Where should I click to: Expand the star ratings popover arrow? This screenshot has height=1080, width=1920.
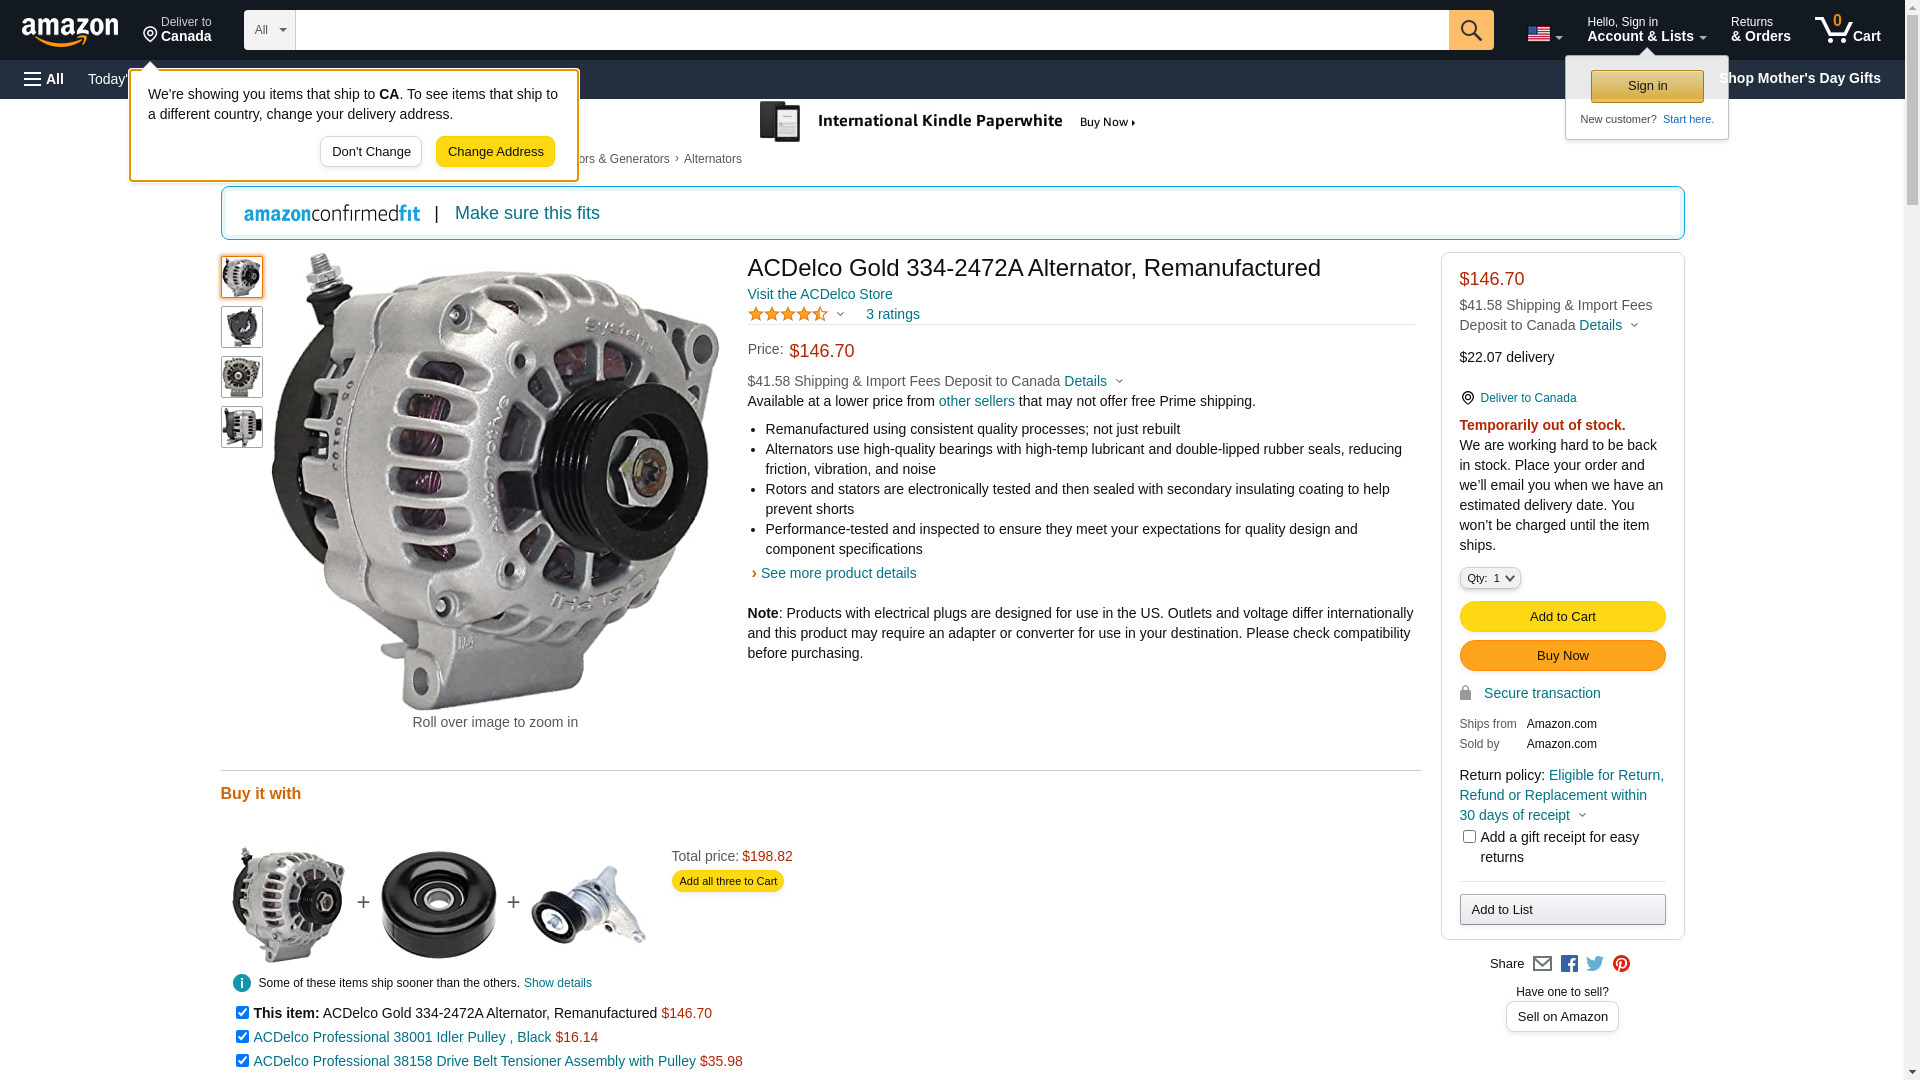pyautogui.click(x=840, y=315)
